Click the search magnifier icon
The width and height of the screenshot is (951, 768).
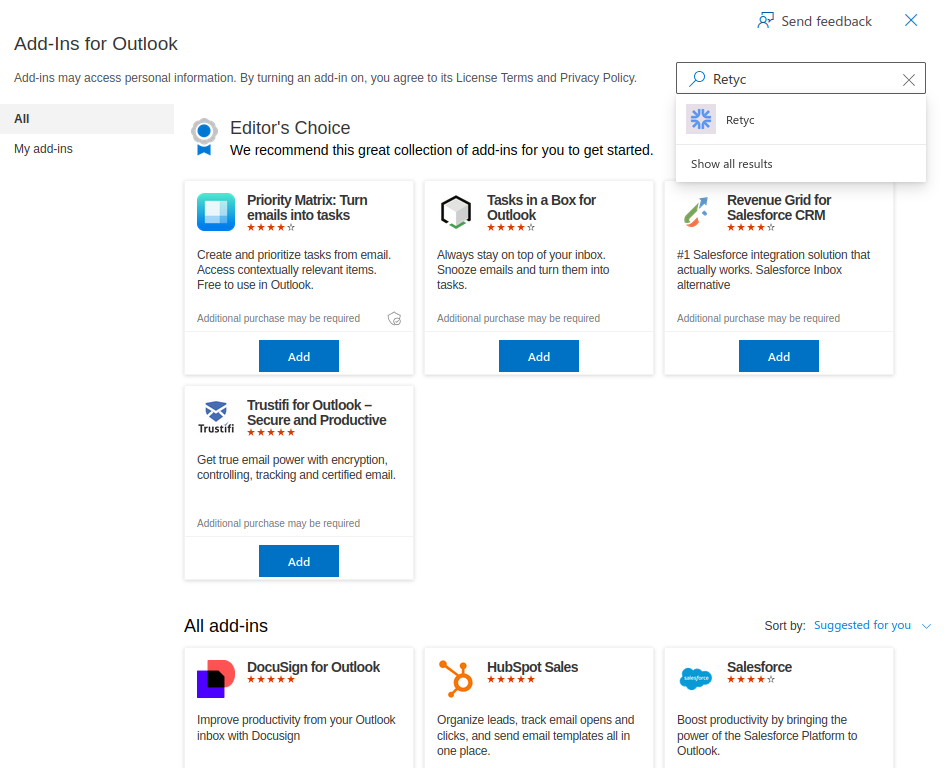[697, 78]
